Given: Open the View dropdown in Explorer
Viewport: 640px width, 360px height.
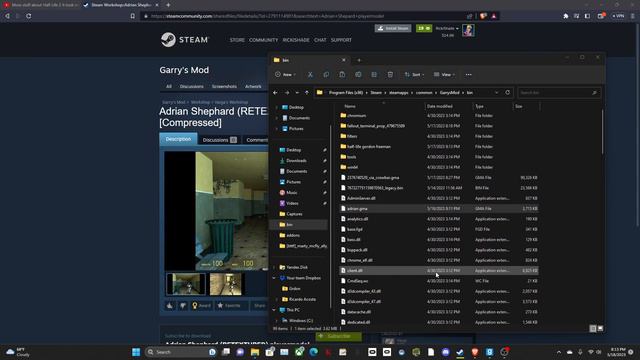Looking at the screenshot, I should 444,75.
